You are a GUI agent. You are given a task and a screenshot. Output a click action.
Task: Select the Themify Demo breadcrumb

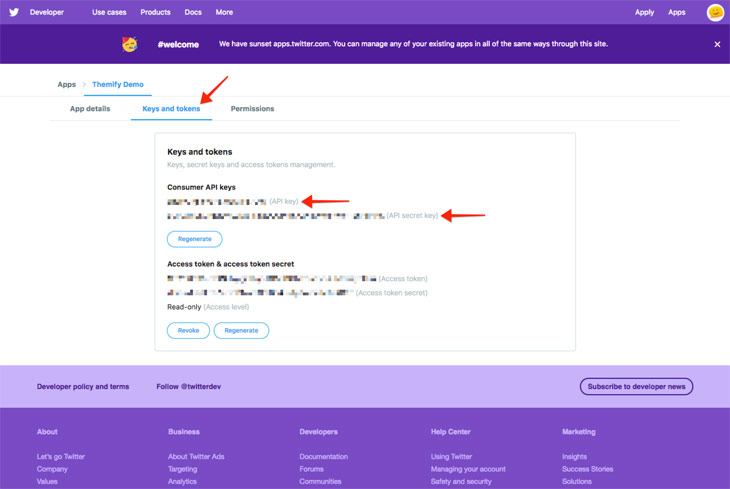tap(118, 84)
